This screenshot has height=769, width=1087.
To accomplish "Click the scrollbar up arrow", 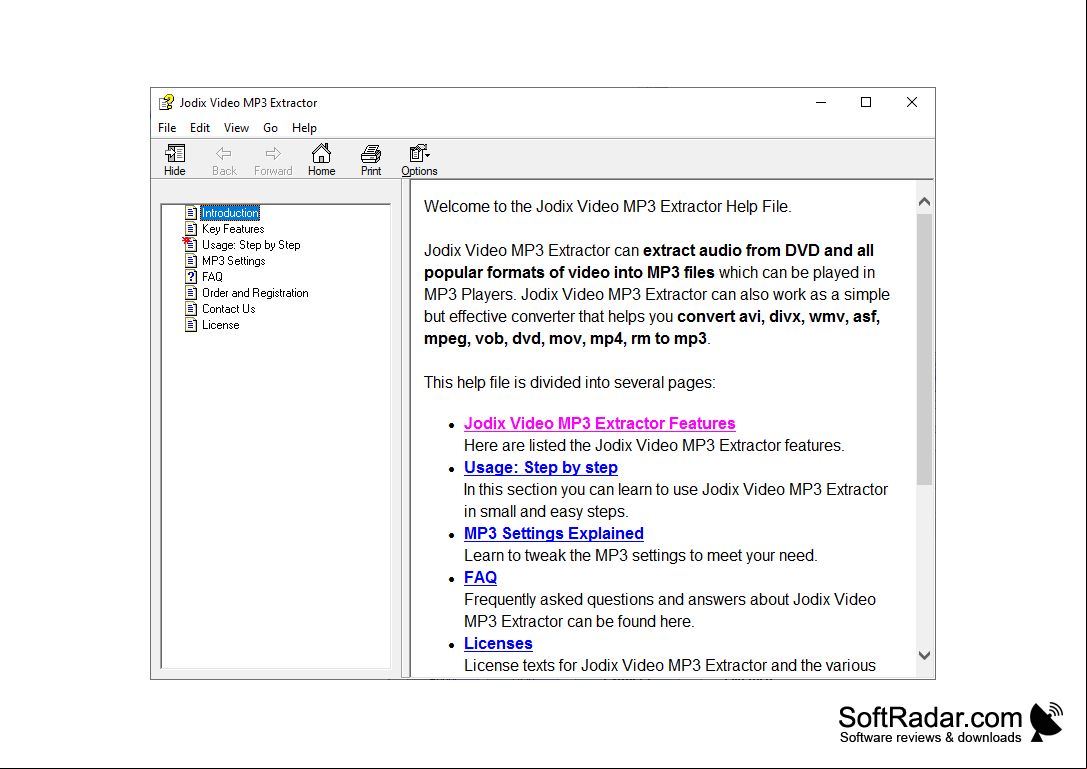I will point(924,202).
